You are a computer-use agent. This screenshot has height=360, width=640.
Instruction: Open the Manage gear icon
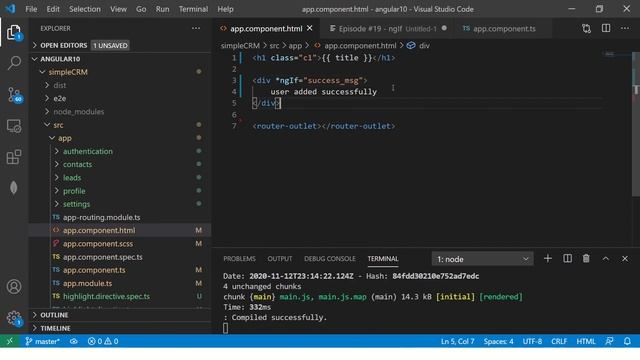point(14,318)
